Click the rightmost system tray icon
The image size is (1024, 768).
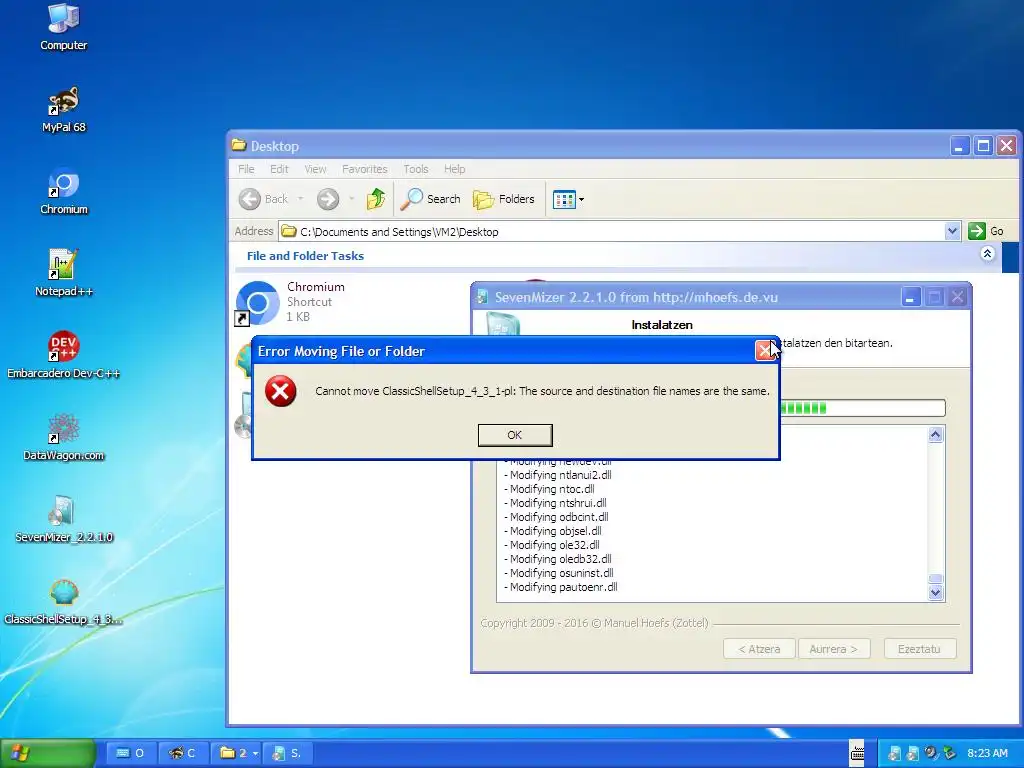click(x=950, y=754)
